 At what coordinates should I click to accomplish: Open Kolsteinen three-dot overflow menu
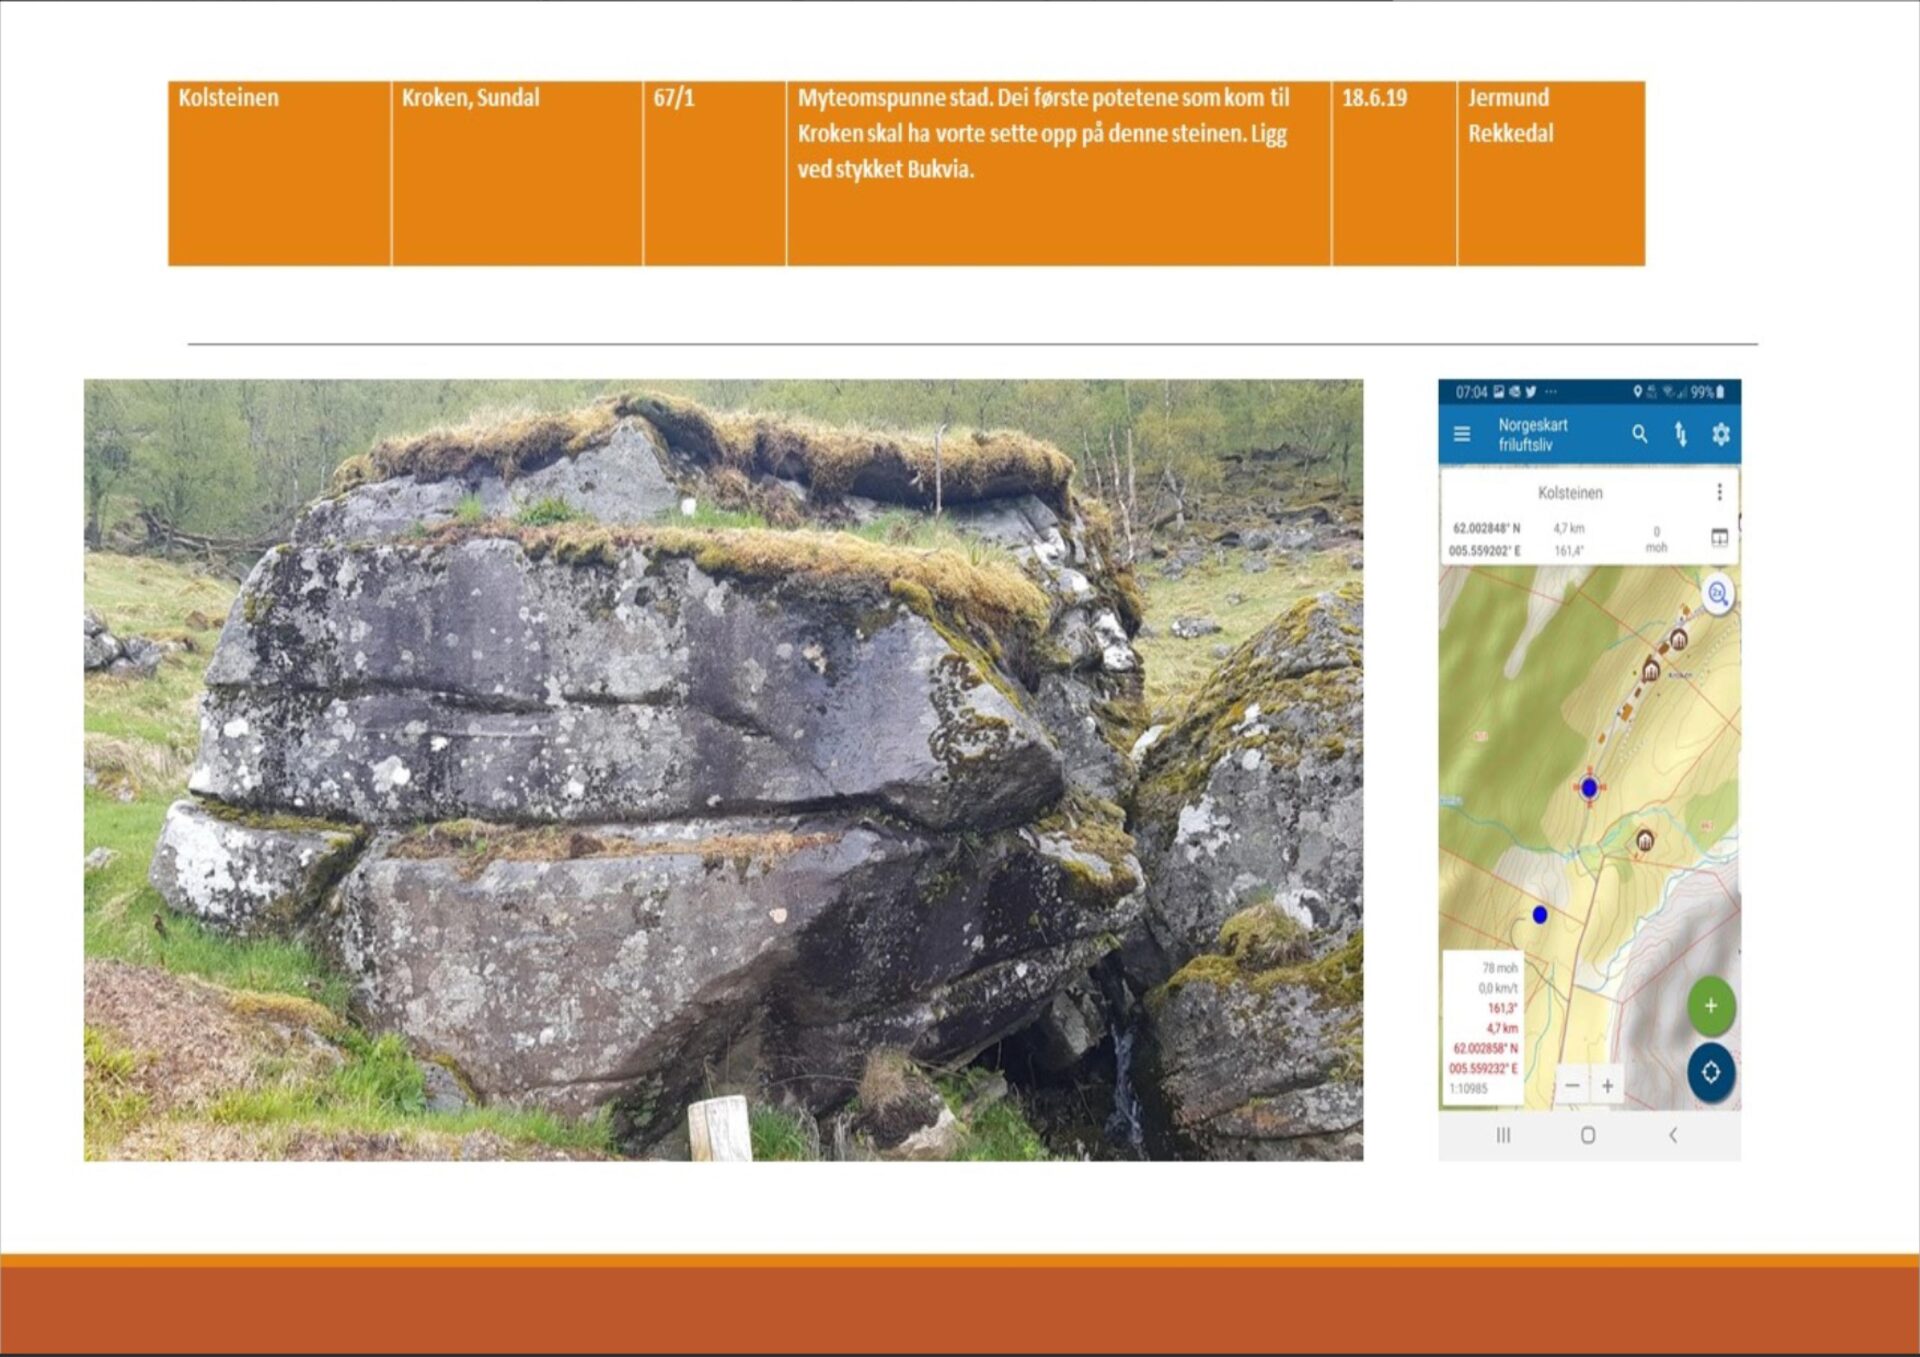(x=1719, y=492)
